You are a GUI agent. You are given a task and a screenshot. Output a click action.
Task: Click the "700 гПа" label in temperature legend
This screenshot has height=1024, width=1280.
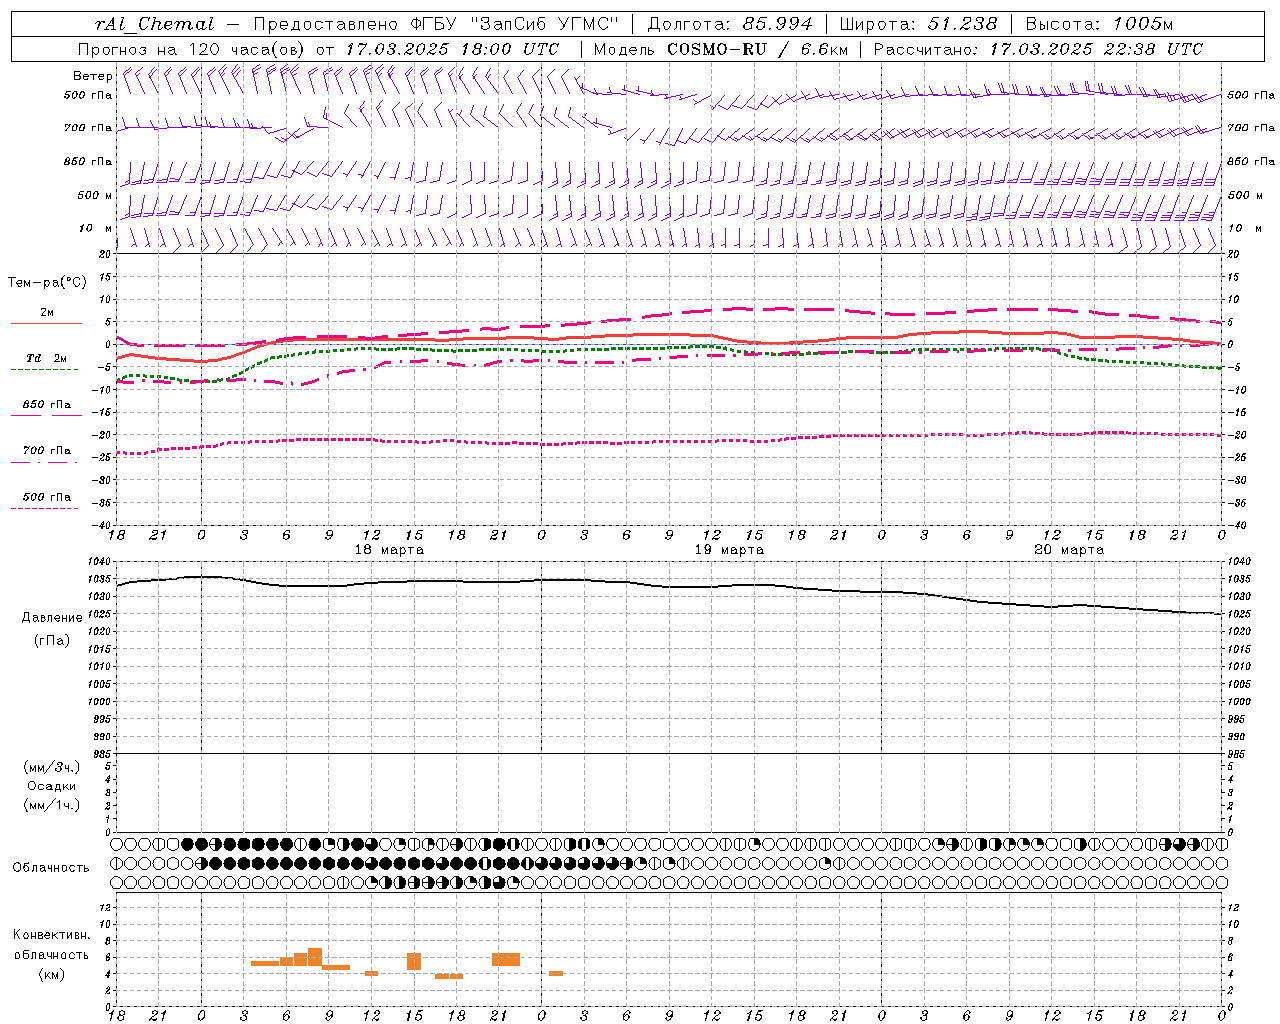click(47, 451)
